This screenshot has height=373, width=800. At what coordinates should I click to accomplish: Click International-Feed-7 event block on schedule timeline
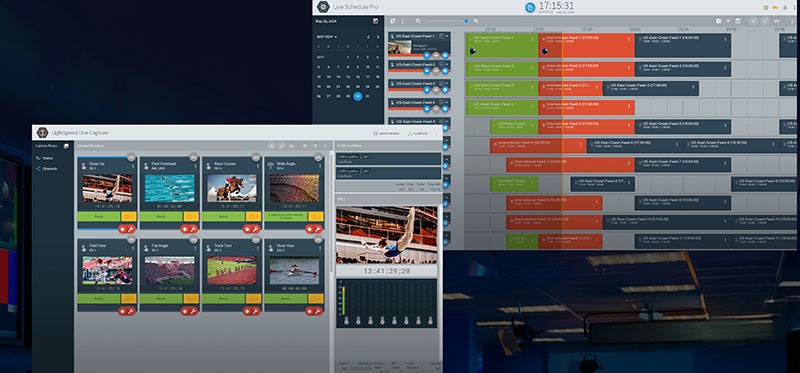pos(570,164)
